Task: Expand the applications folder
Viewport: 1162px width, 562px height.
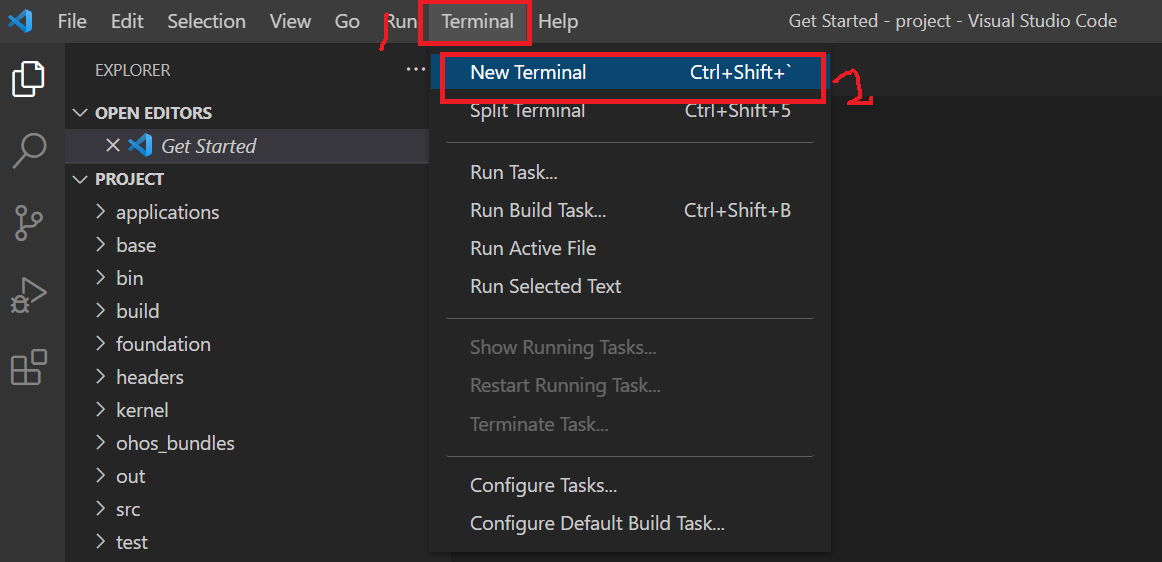Action: pyautogui.click(x=247, y=212)
